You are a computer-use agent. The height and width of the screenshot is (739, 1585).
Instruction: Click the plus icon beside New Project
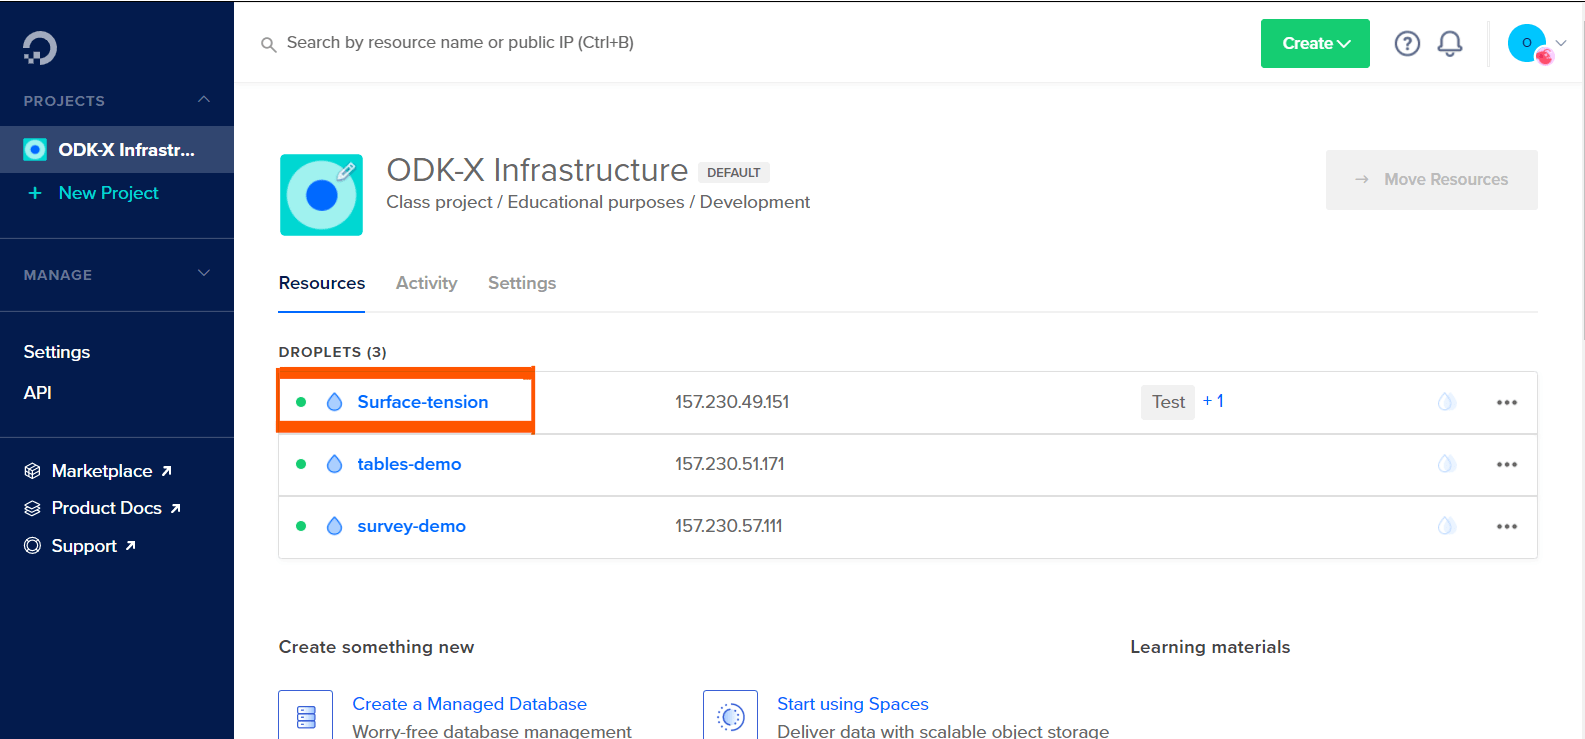(35, 193)
